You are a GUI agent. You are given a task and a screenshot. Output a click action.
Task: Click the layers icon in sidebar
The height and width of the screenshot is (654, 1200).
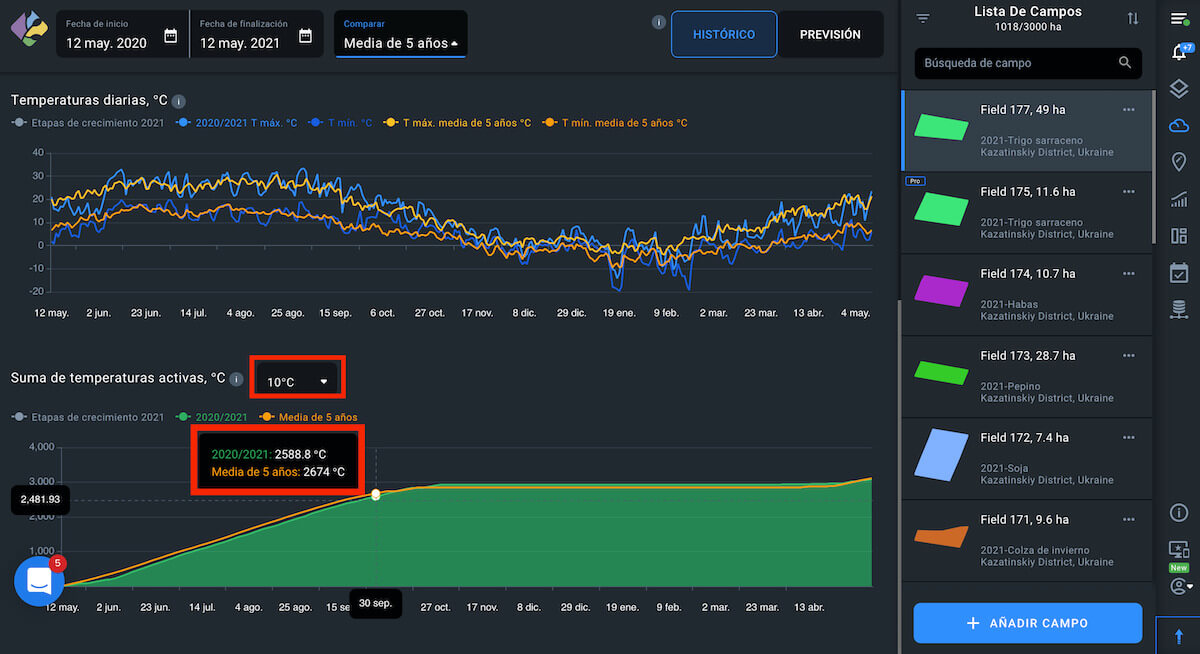[x=1178, y=89]
